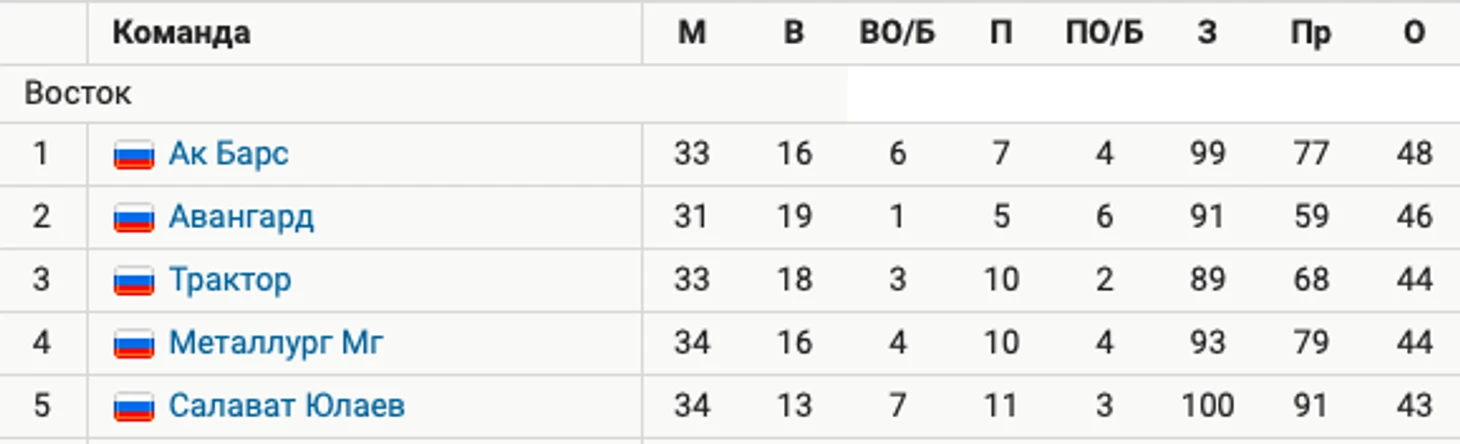Click the ВО/Б column header
Viewport: 1460px width, 444px height.
[x=897, y=33]
